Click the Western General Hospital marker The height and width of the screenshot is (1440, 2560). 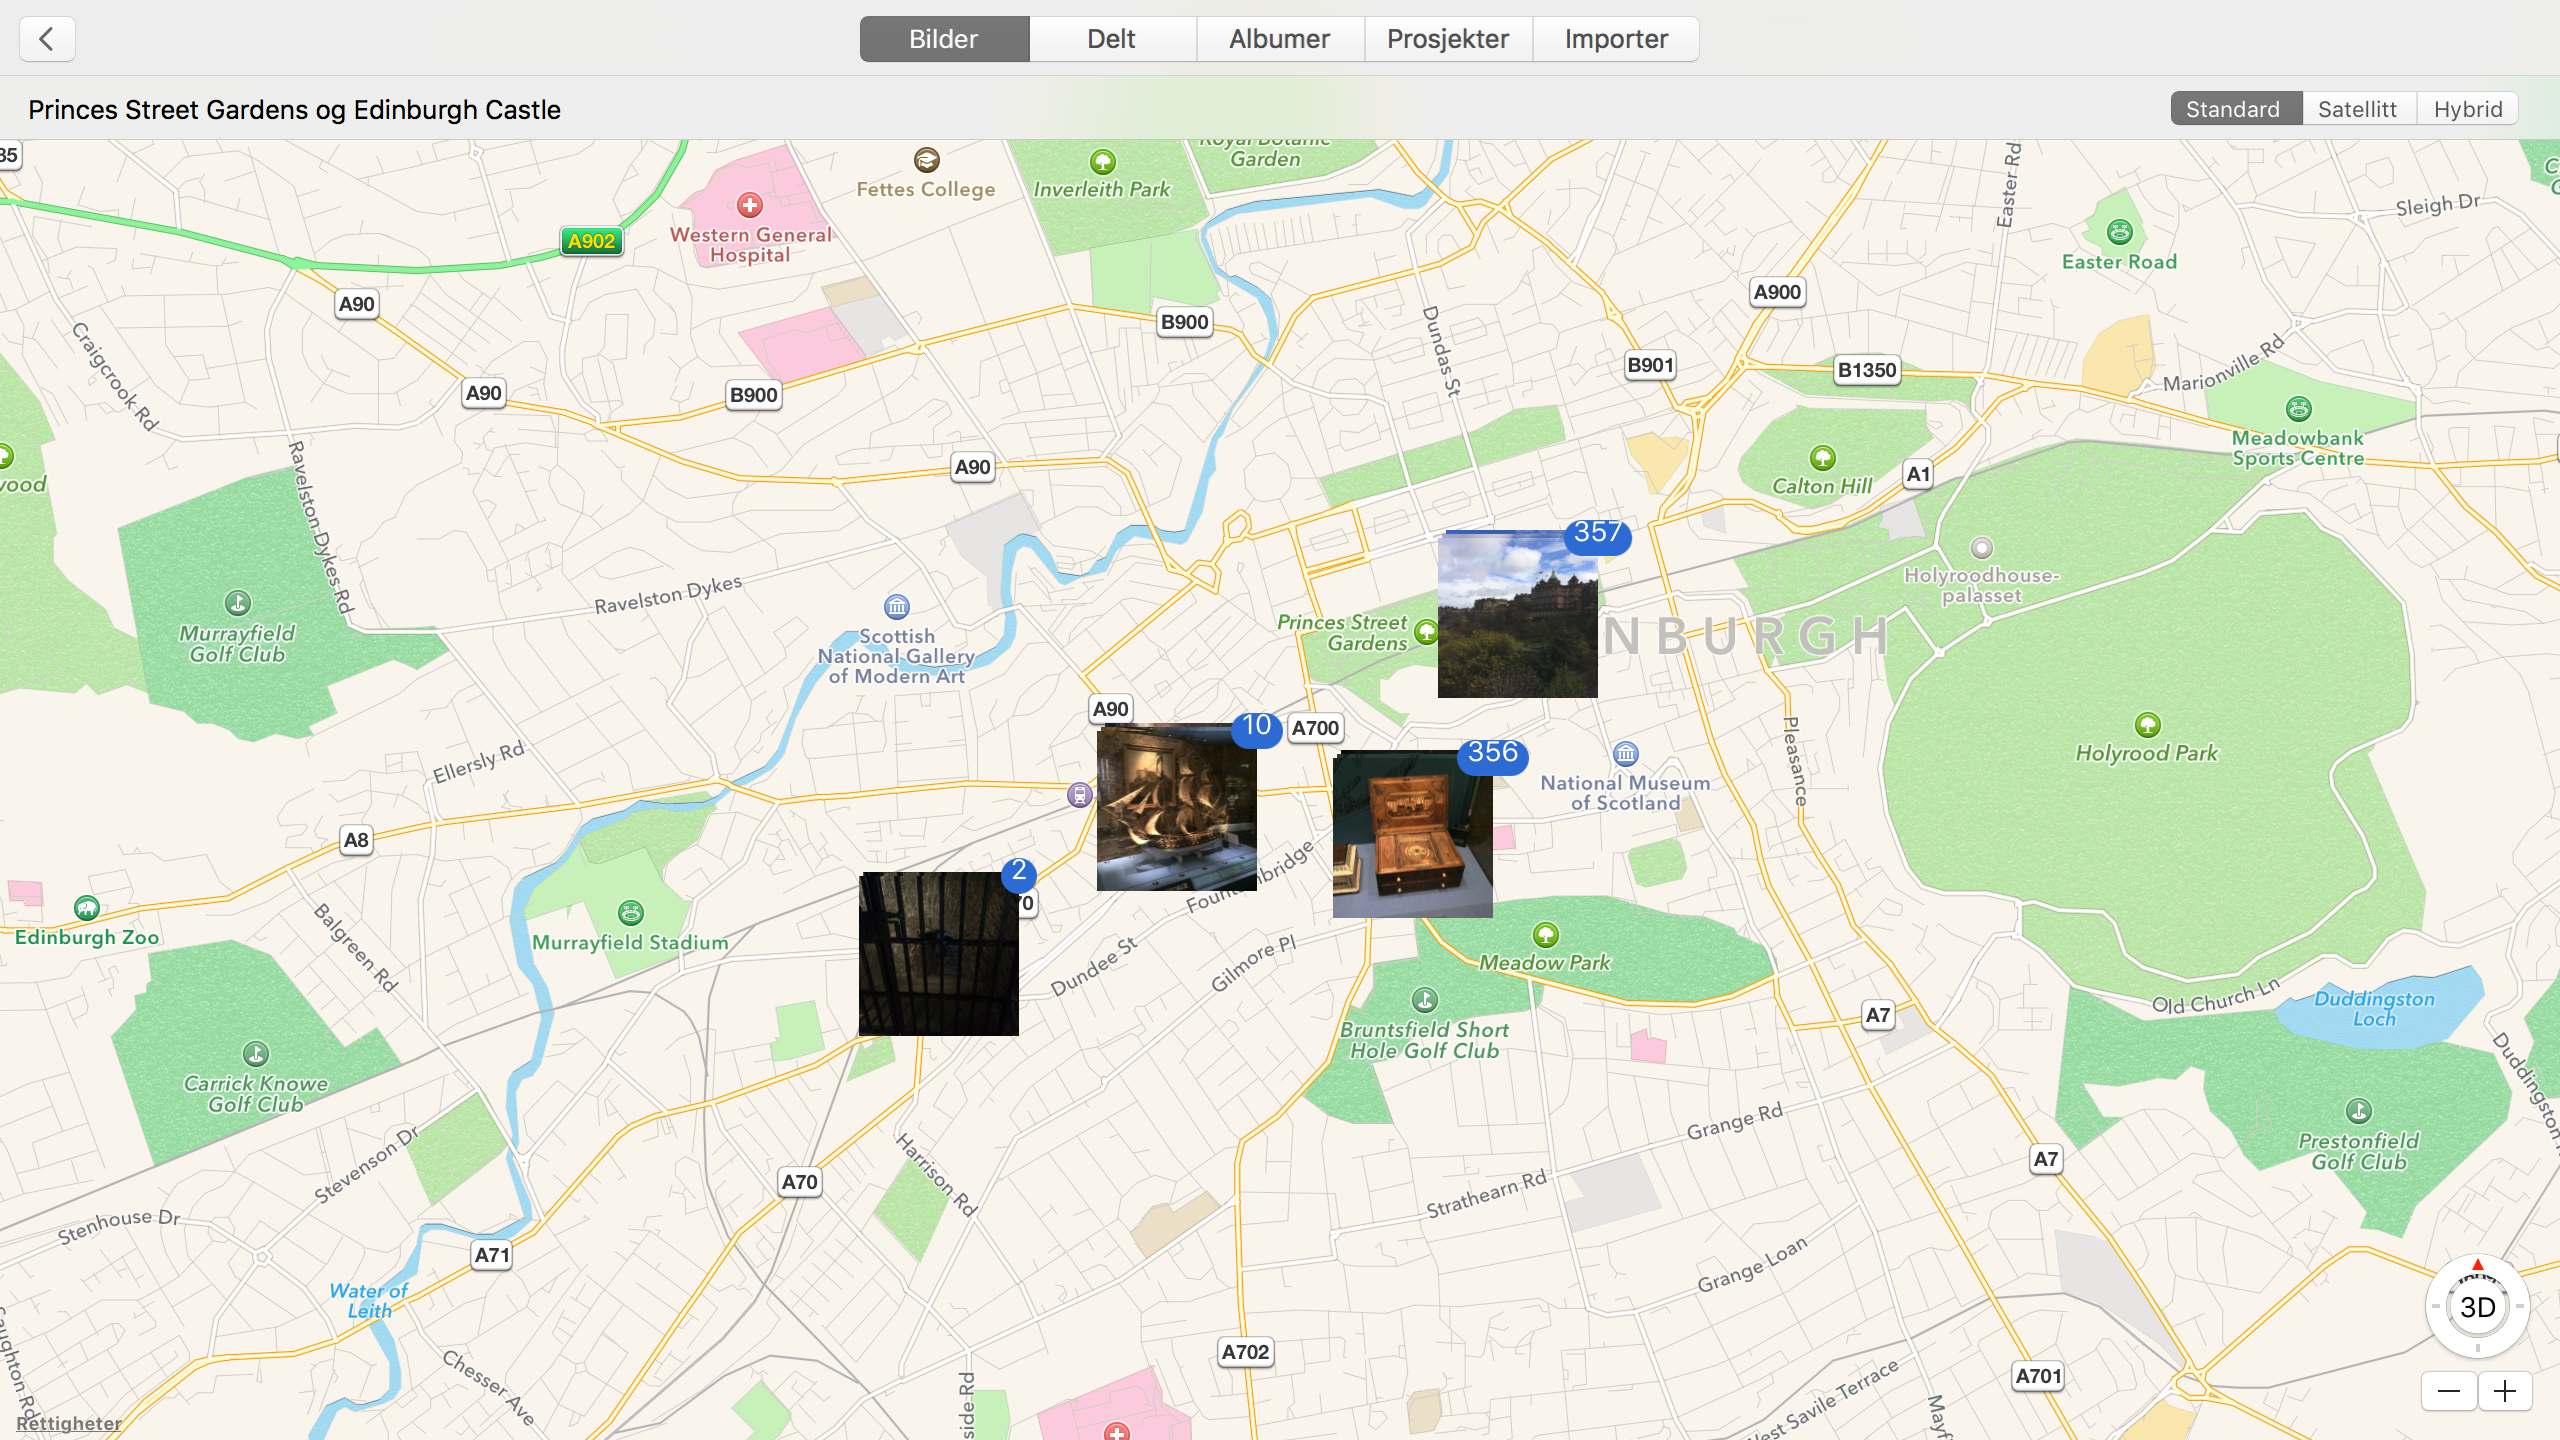point(749,206)
